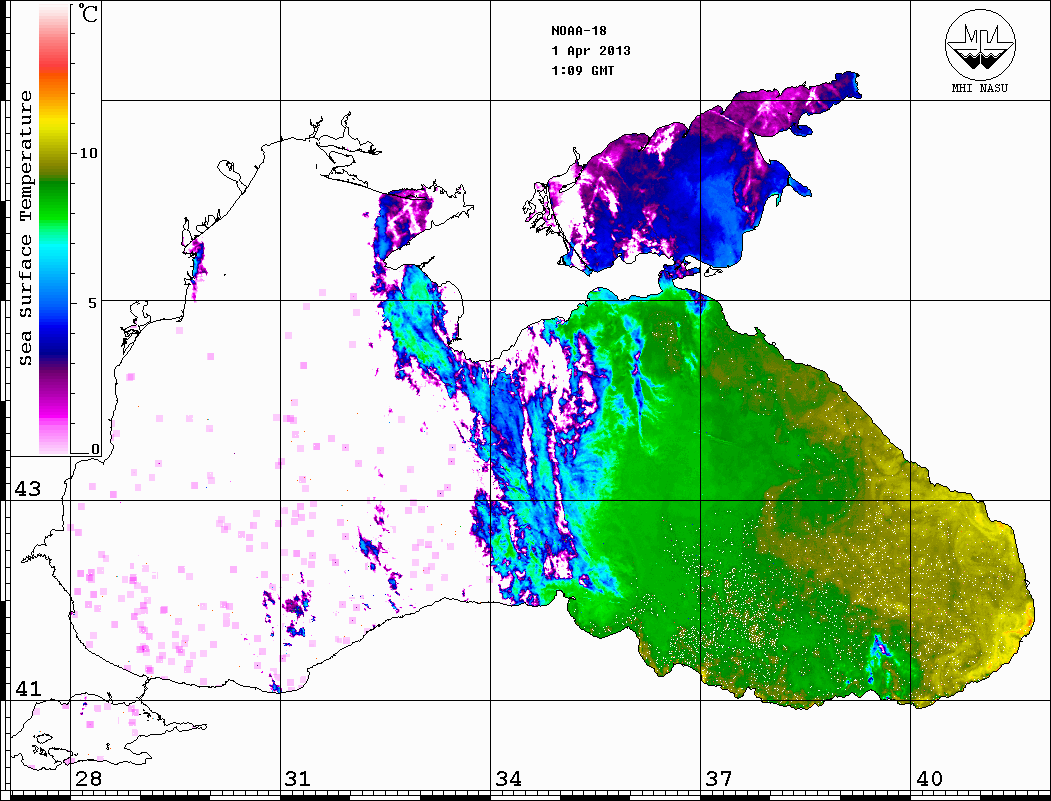Click the '10' tick on temperature scale
This screenshot has width=1051, height=801.
click(88, 153)
